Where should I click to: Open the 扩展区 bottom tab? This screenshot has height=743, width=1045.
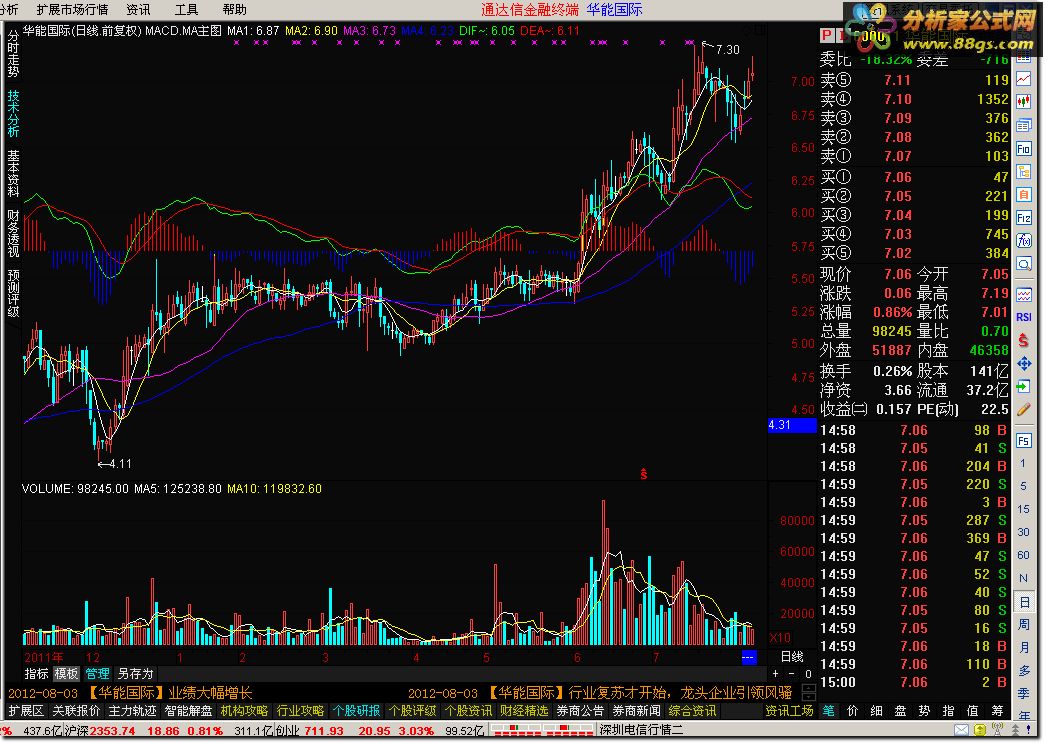25,711
